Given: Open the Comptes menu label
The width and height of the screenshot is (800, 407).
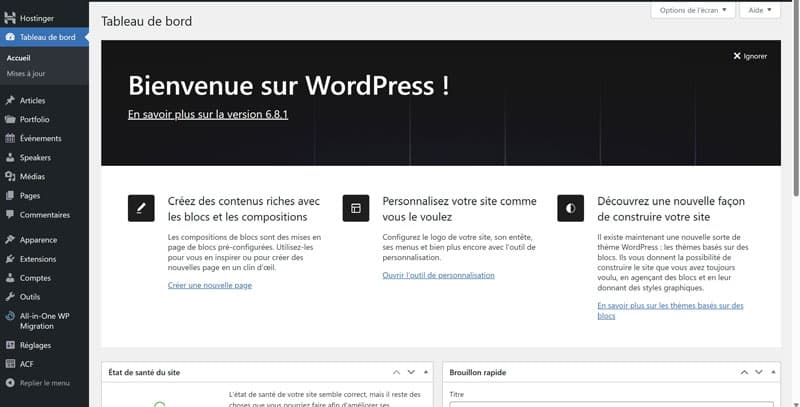Looking at the screenshot, I should (35, 278).
